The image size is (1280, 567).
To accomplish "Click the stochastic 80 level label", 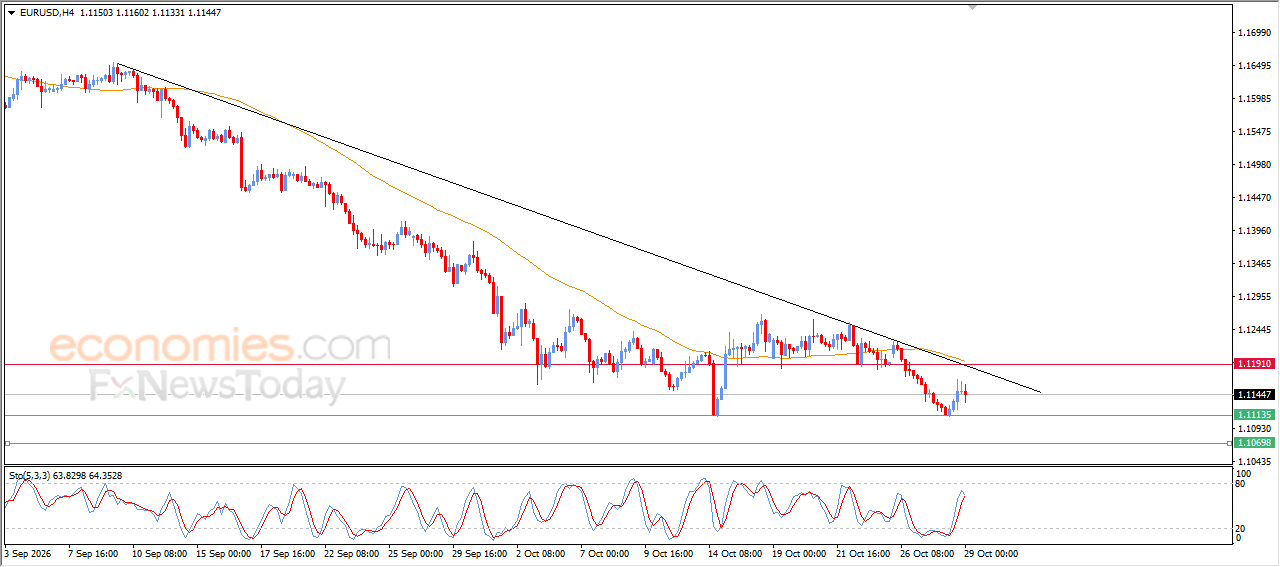I will 1242,484.
